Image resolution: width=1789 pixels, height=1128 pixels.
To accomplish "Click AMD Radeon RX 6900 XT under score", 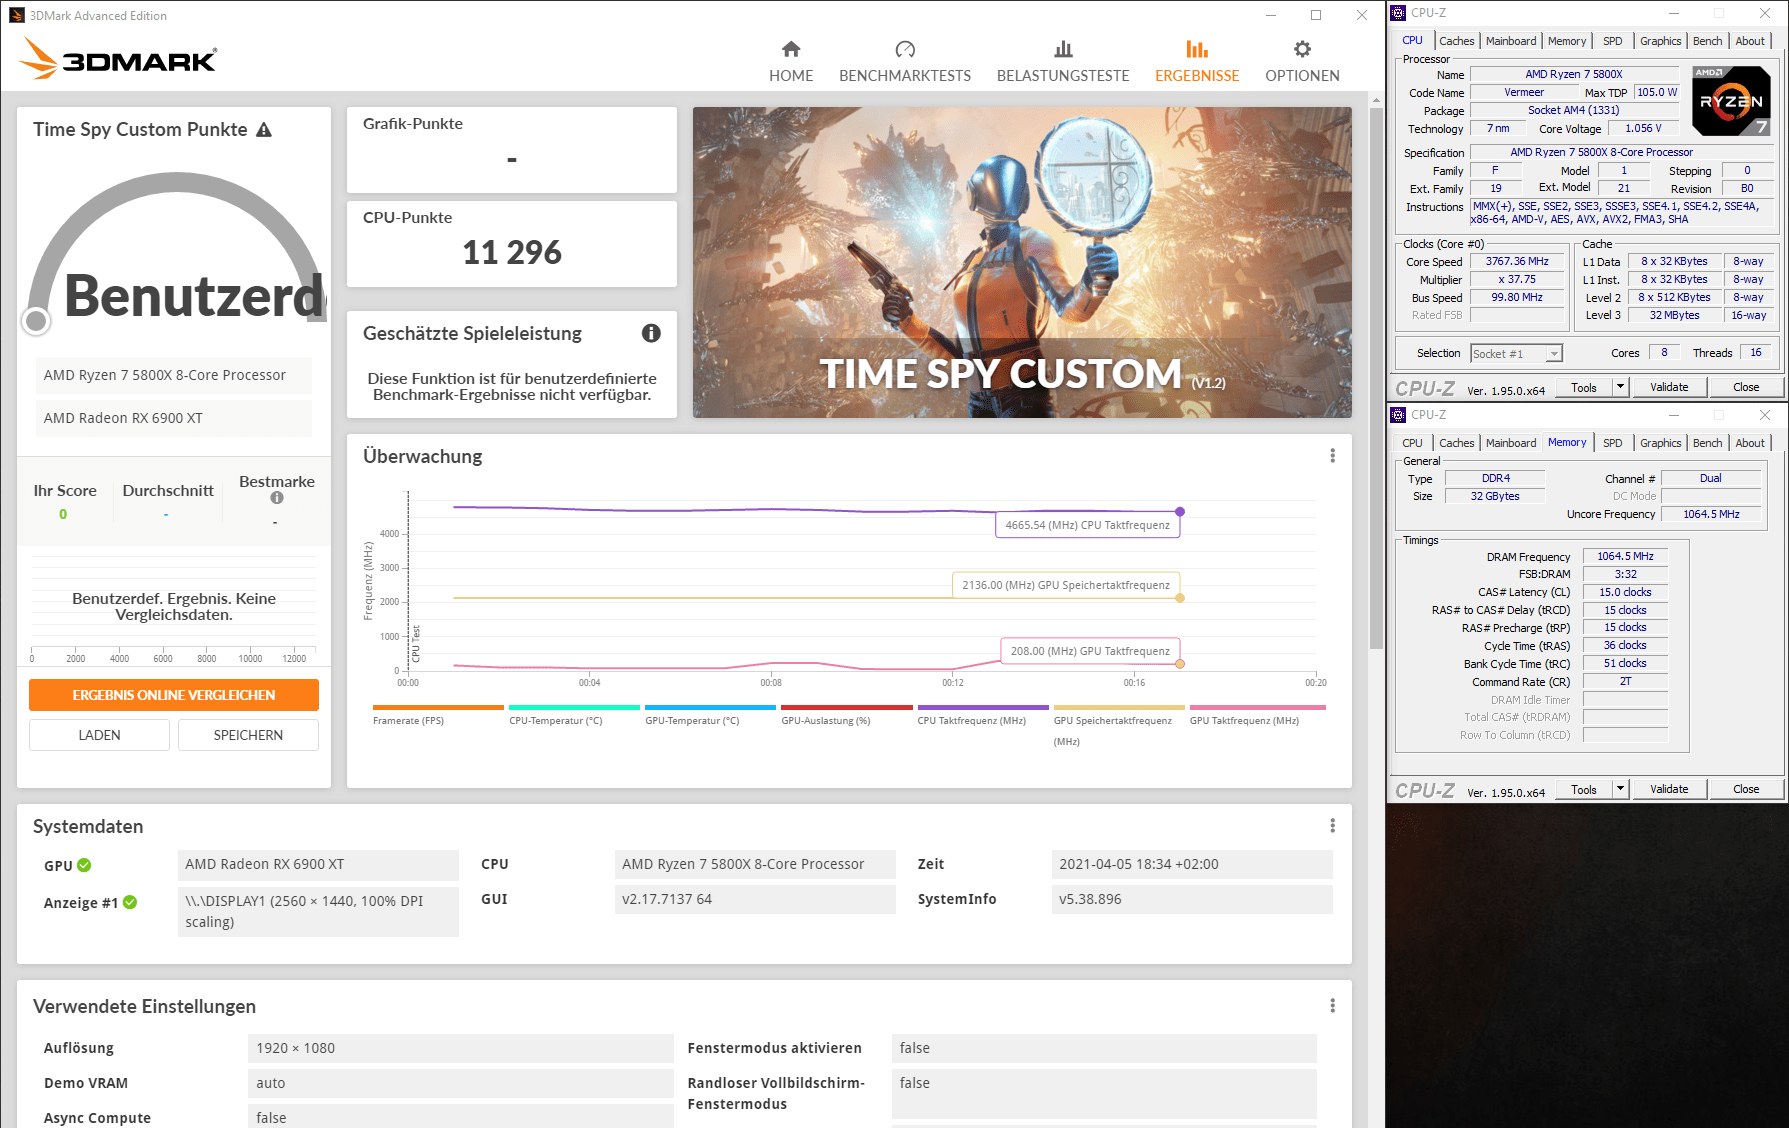I will click(174, 418).
